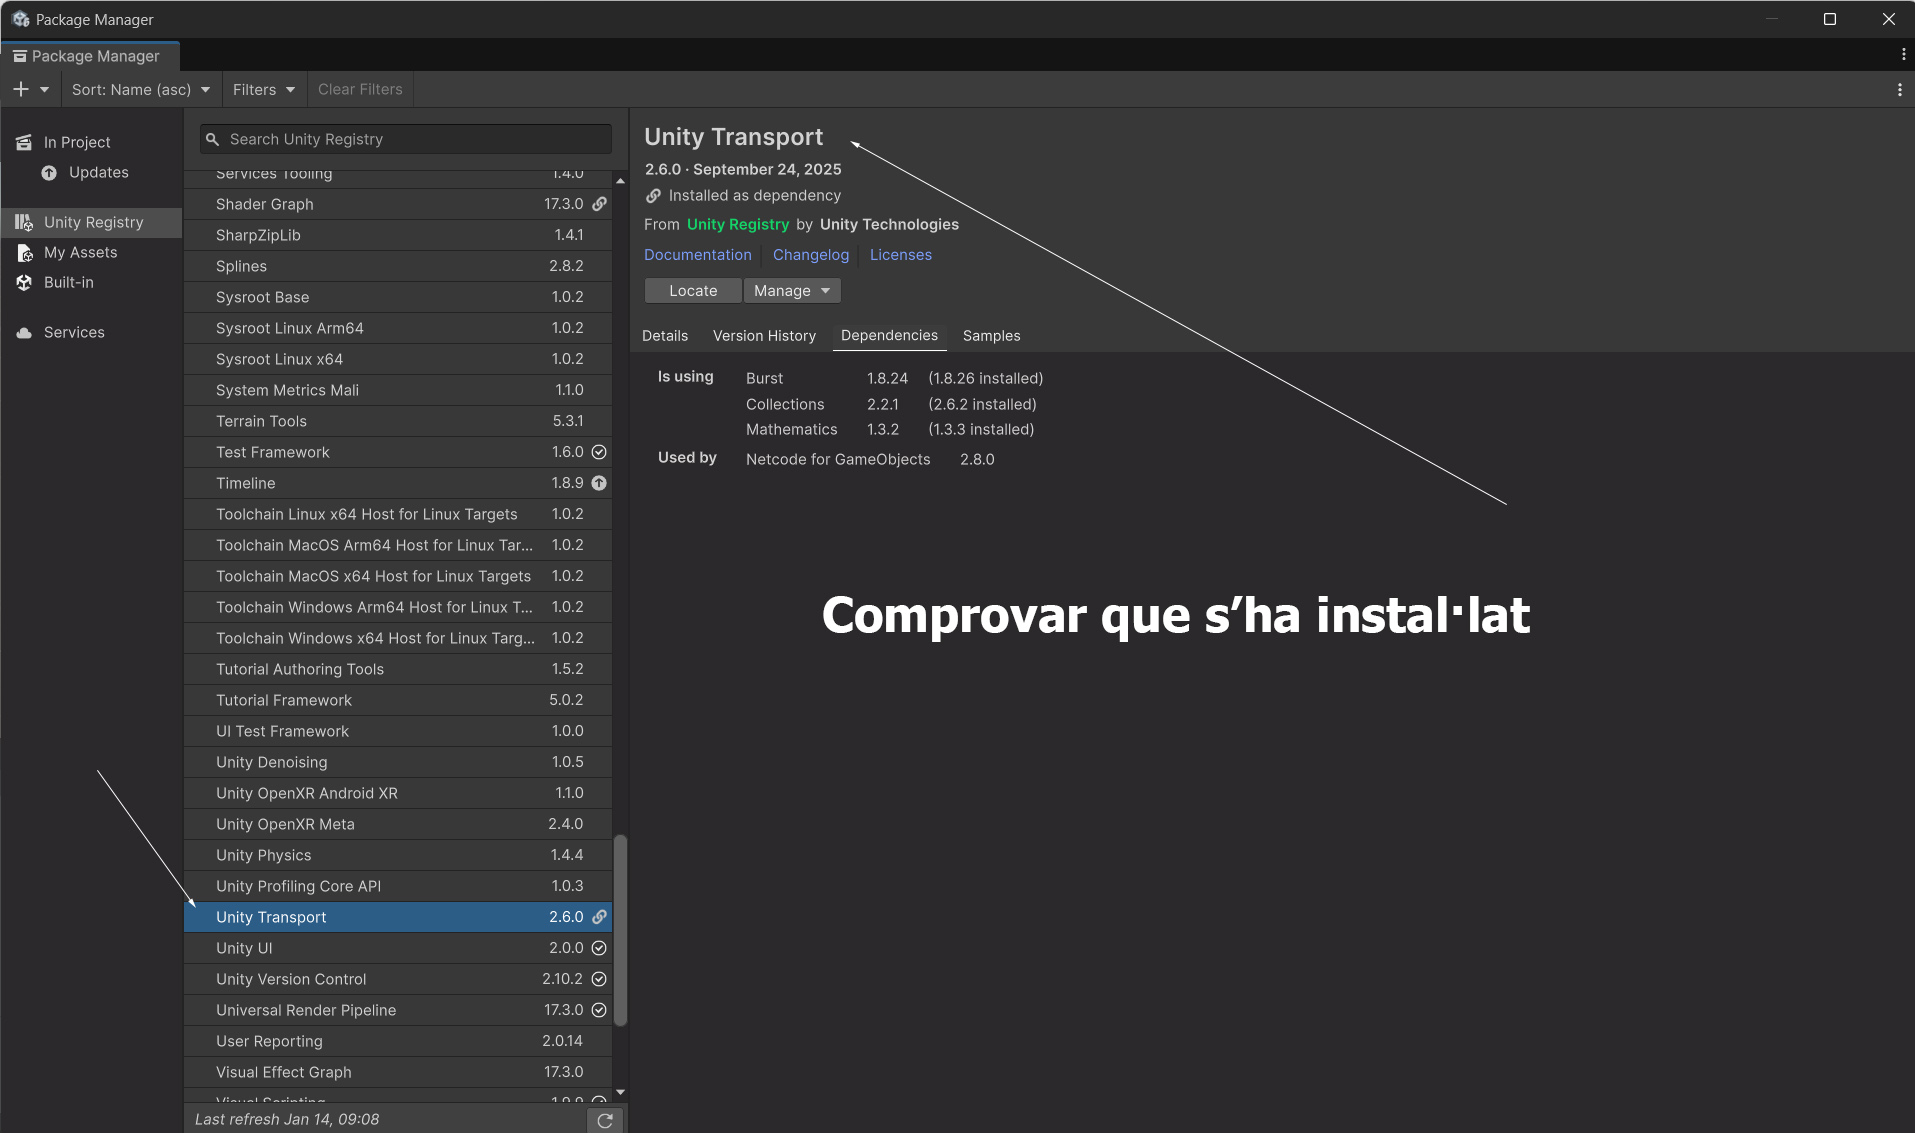This screenshot has width=1915, height=1133.
Task: Focus the Search Unity Registry field
Action: click(405, 139)
